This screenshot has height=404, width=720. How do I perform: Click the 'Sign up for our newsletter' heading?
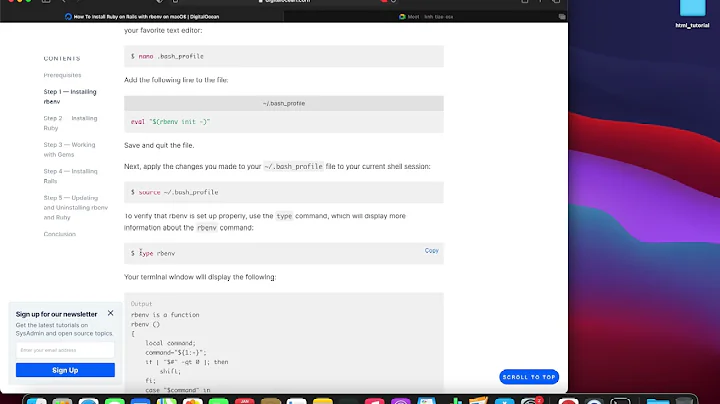pyautogui.click(x=56, y=314)
